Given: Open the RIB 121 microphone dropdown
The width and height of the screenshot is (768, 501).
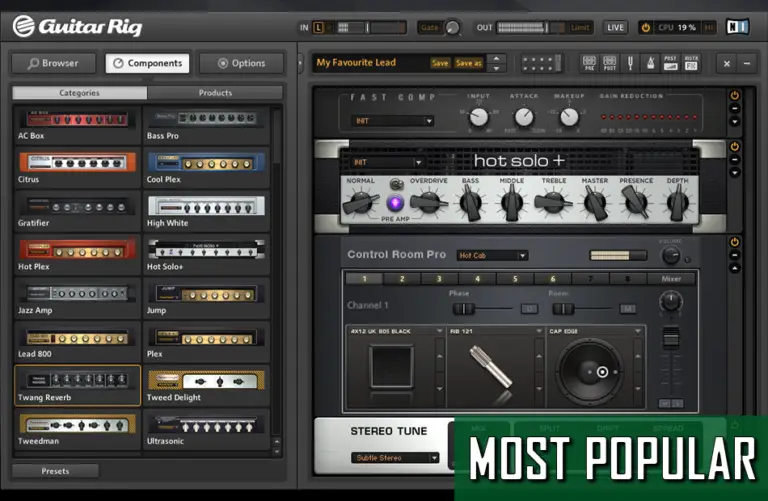Looking at the screenshot, I should click(539, 332).
